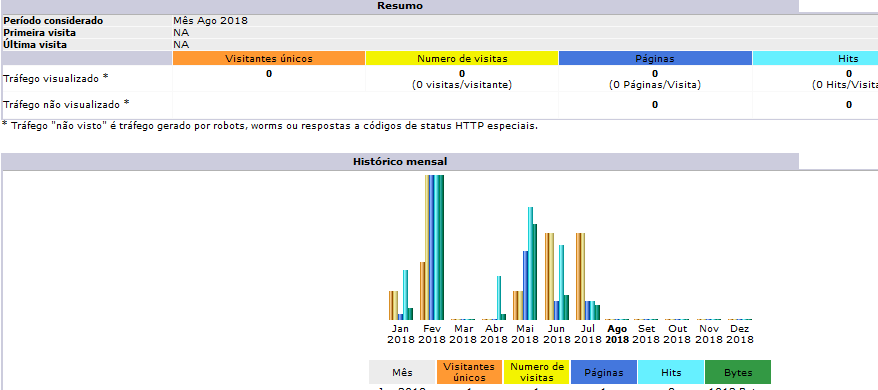Click the 'Mai 2018' month label under chart

(525, 334)
